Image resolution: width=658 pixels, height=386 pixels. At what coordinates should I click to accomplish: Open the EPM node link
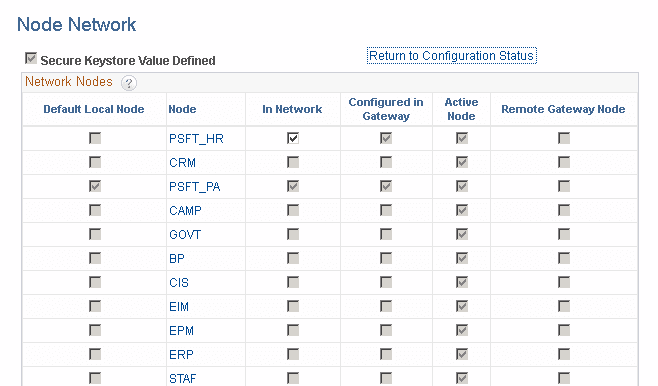point(181,331)
